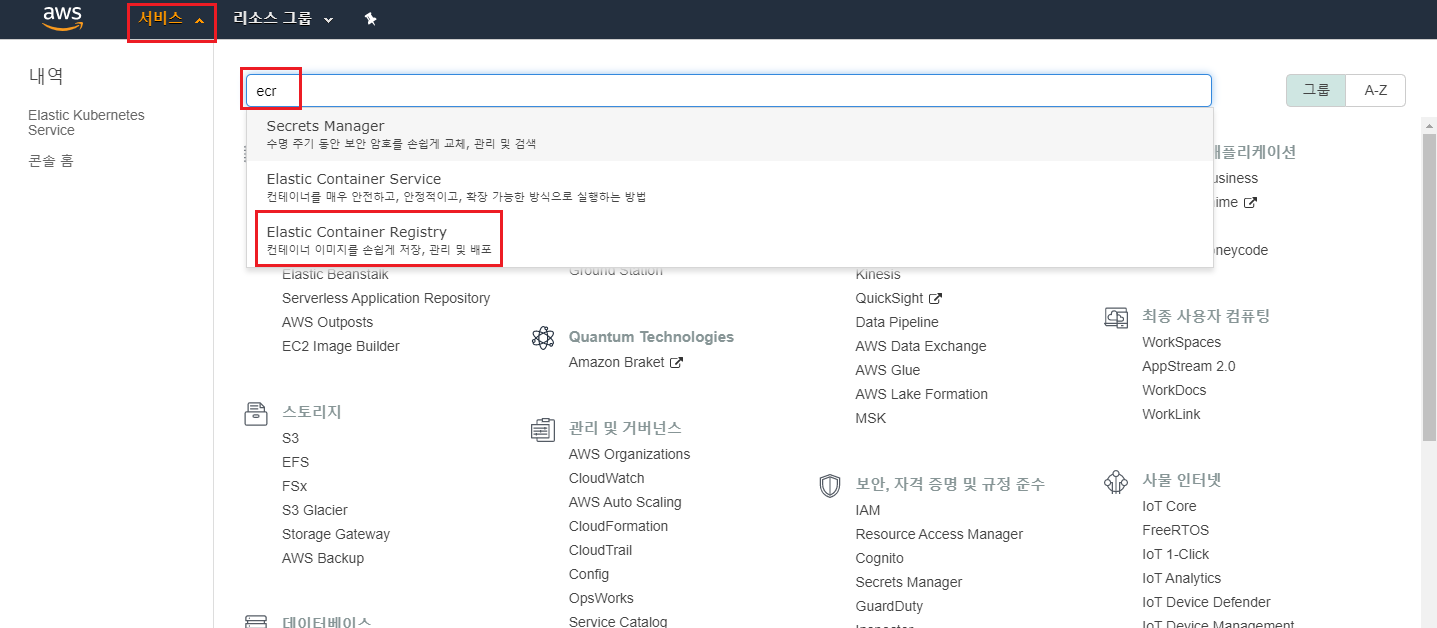
Task: Click the Storage category icon
Action: [256, 414]
